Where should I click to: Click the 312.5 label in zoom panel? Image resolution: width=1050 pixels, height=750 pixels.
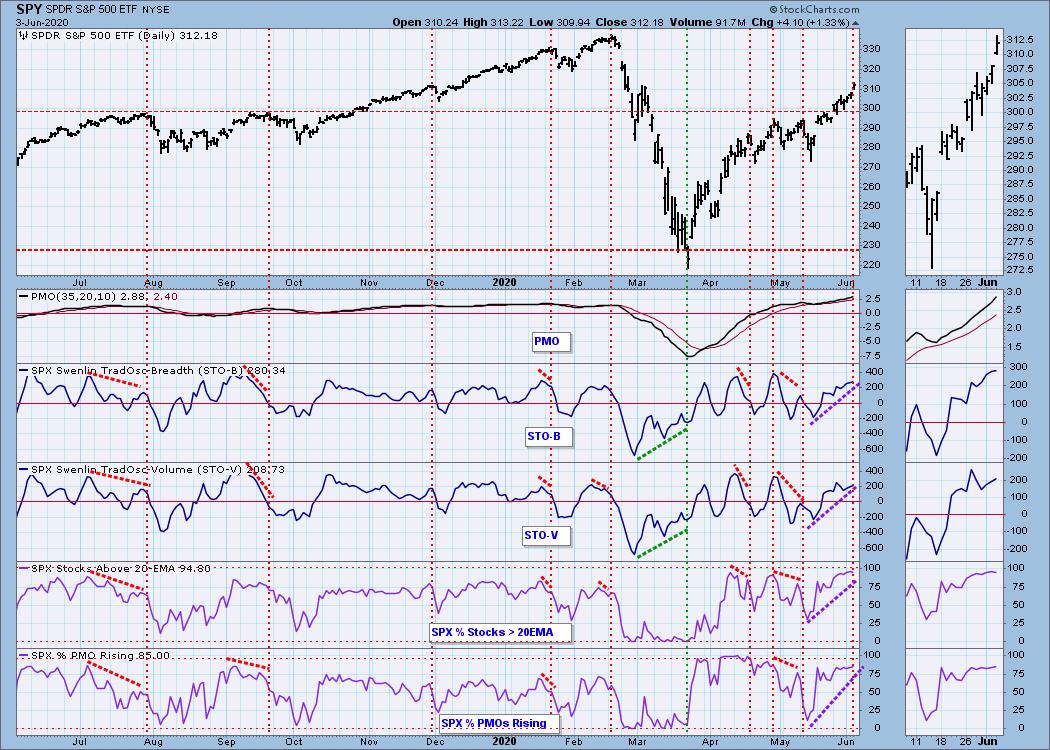1022,40
